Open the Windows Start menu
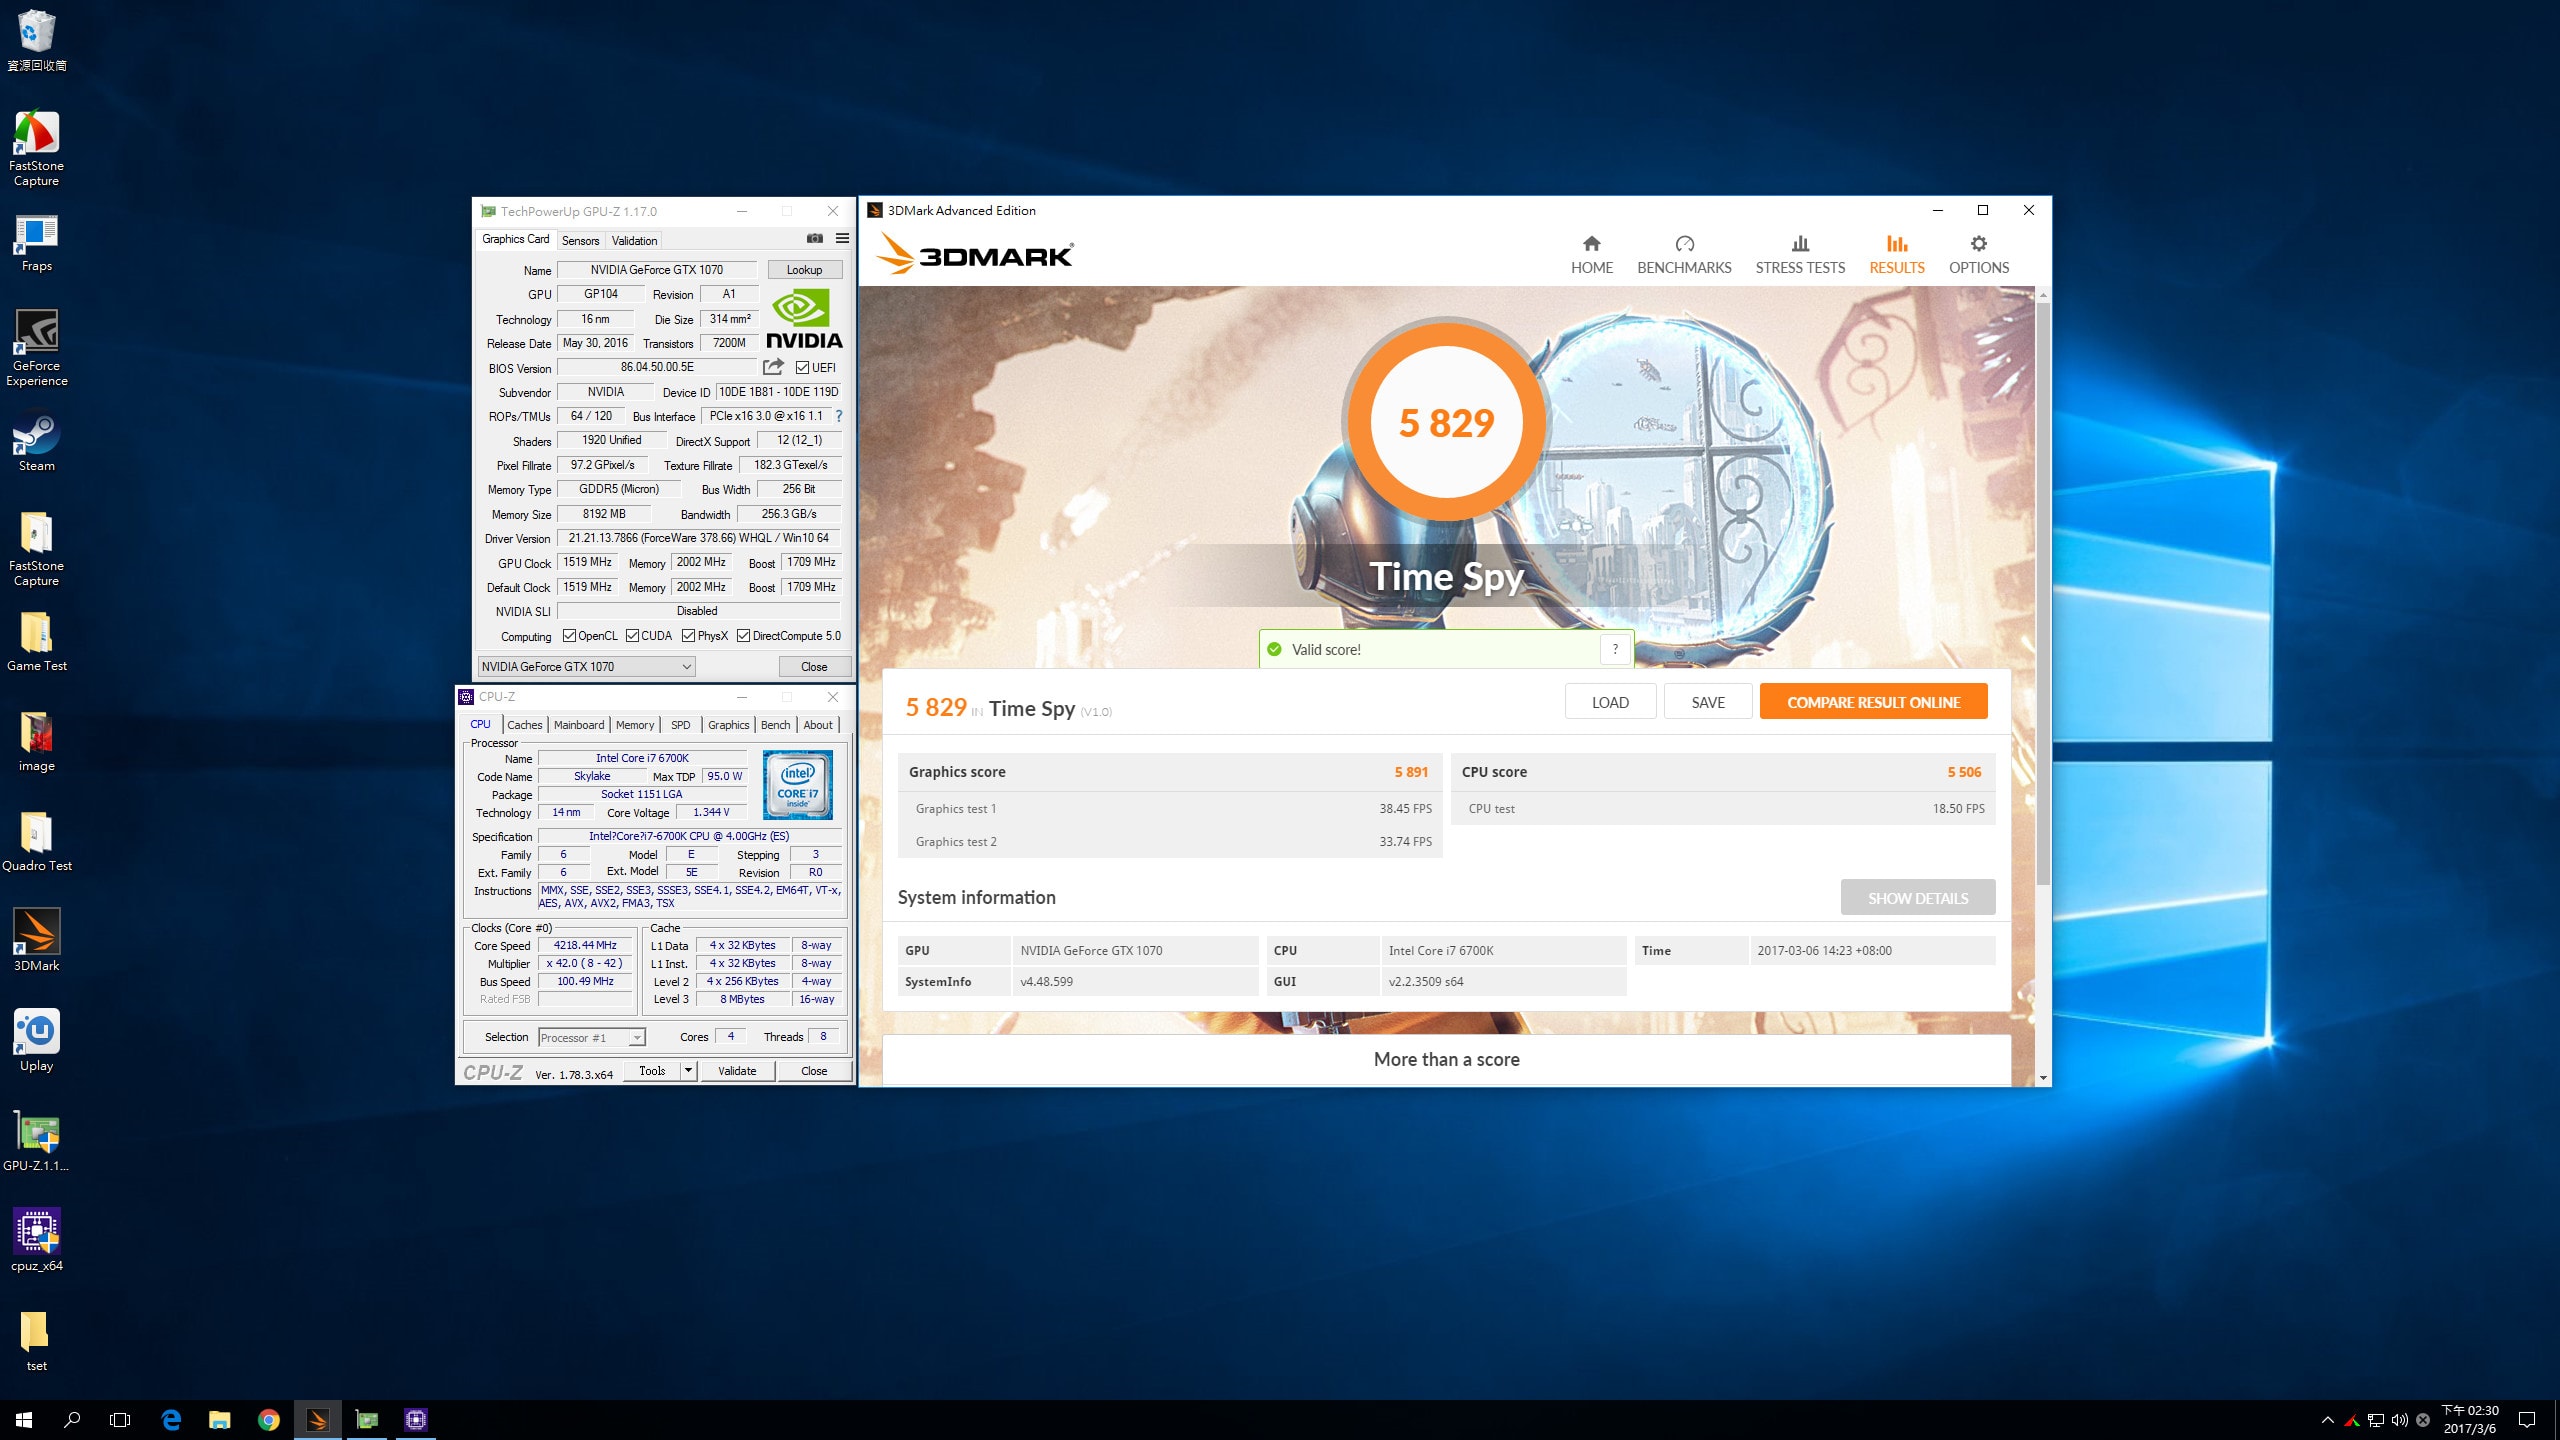This screenshot has height=1440, width=2560. click(24, 1419)
